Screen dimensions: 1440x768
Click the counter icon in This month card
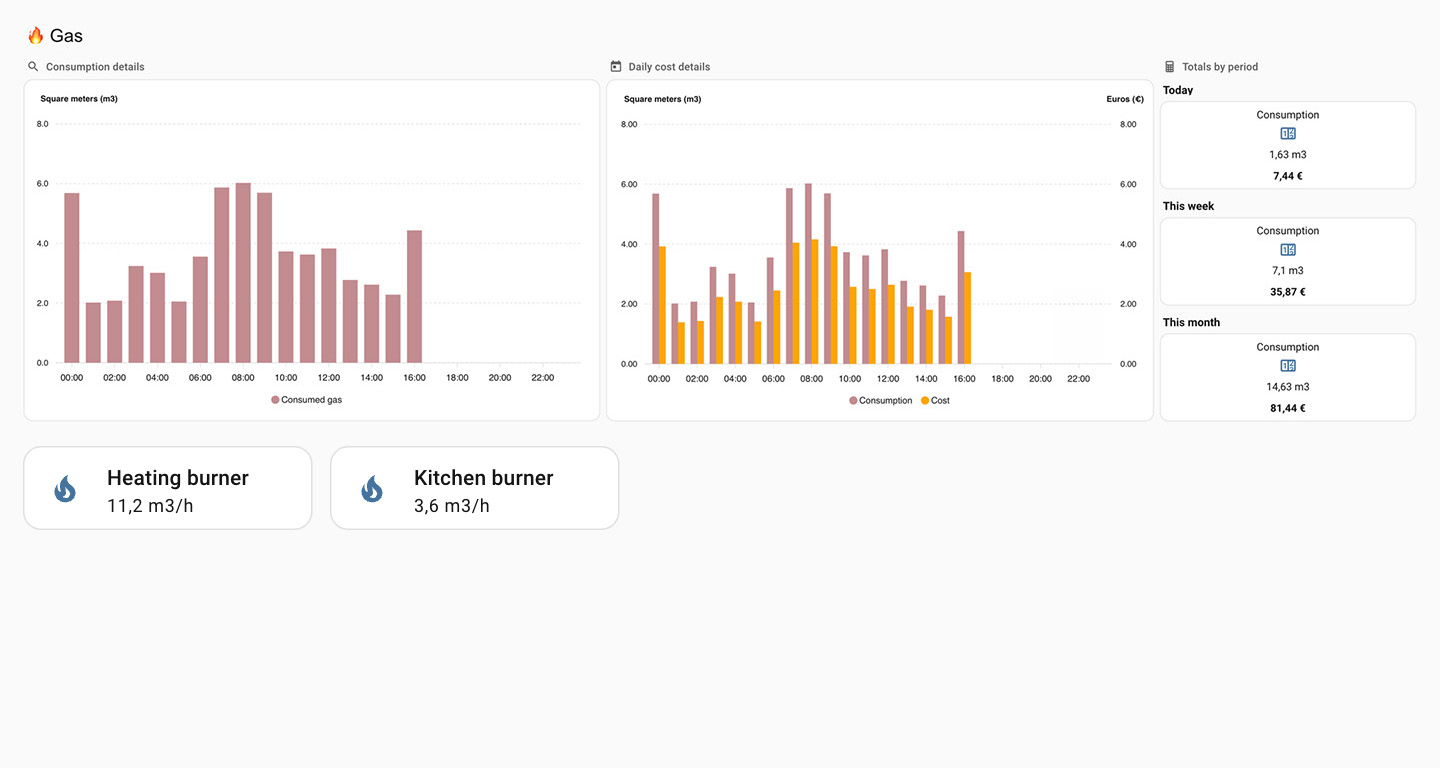click(1288, 366)
